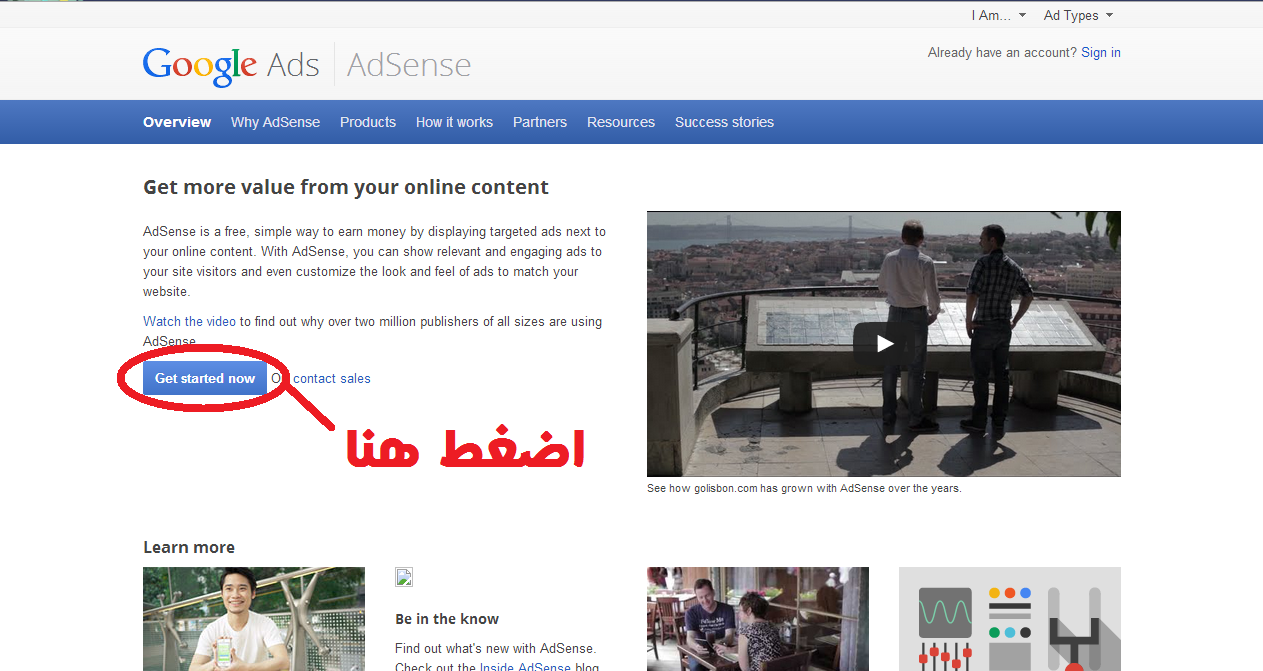The width and height of the screenshot is (1263, 671).
Task: Click the Google Ads logo
Action: tap(231, 65)
